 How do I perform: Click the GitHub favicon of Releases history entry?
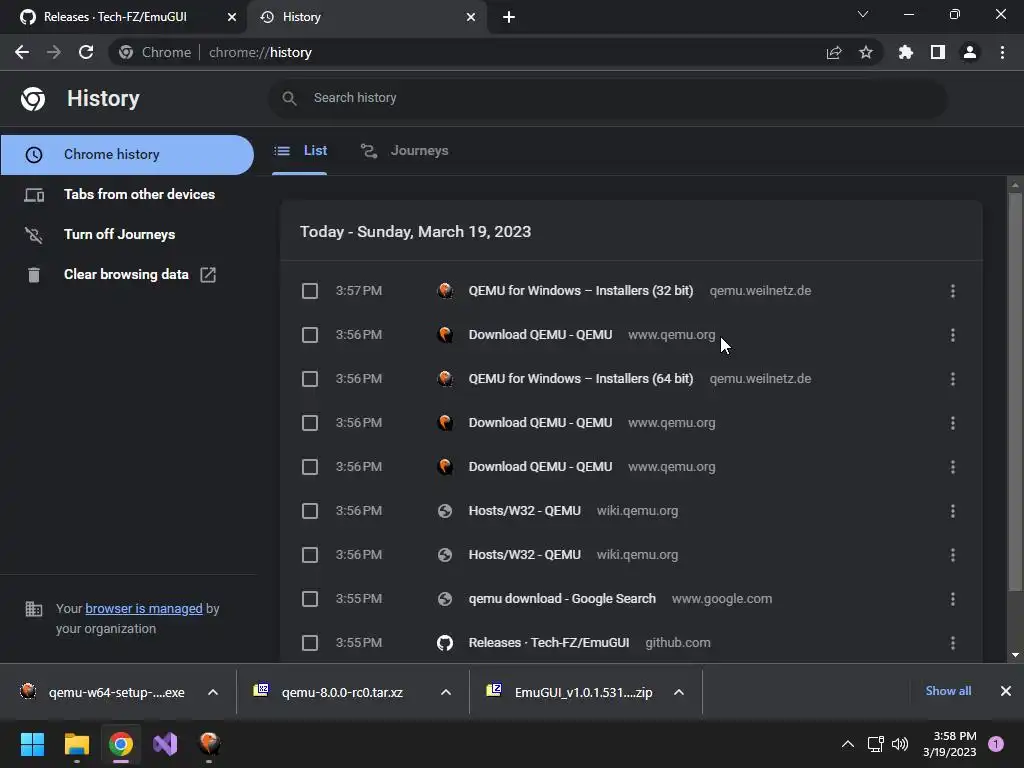click(445, 643)
